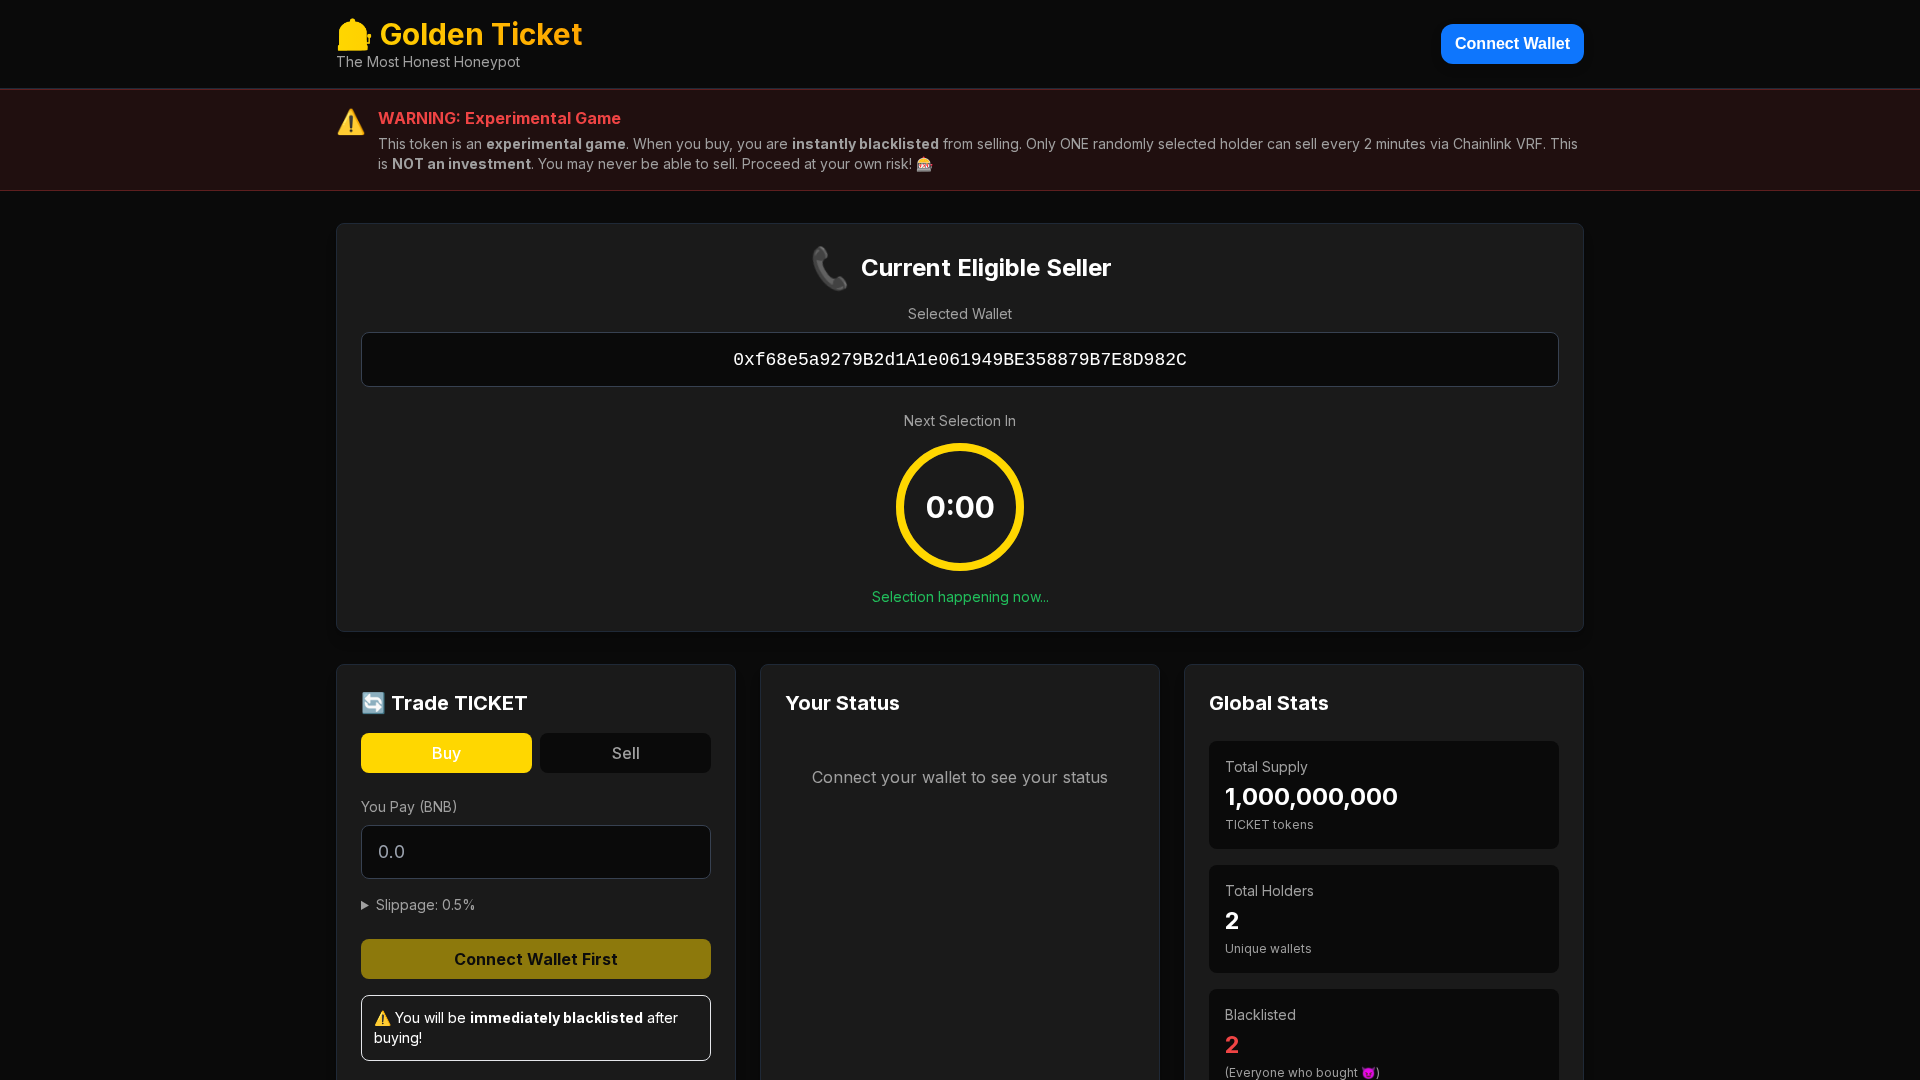Click the 'Your Status' heading
1920x1080 pixels.
coord(842,703)
